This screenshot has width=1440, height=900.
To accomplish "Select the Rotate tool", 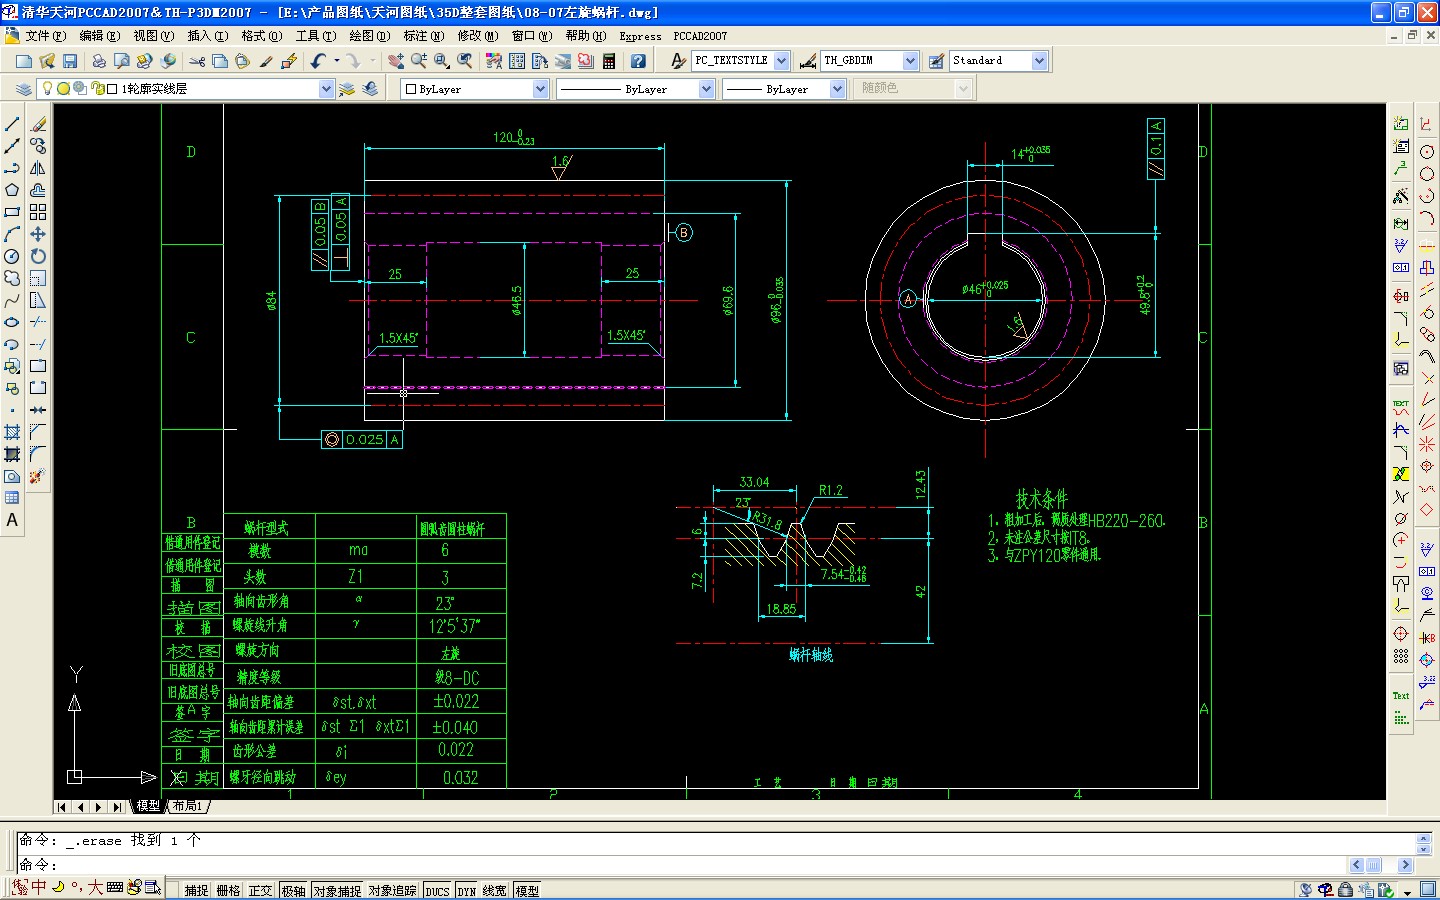I will point(38,256).
